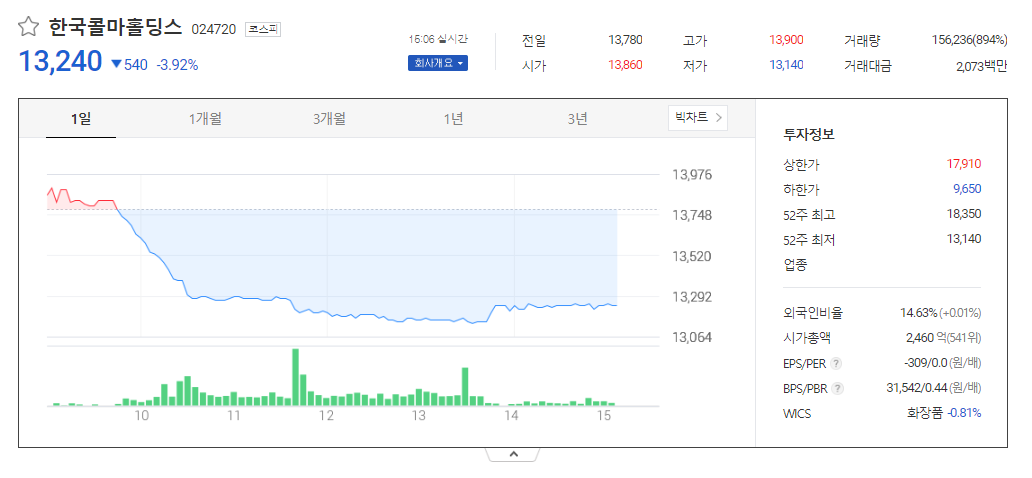Open the 회사개요 dropdown

pos(438,64)
